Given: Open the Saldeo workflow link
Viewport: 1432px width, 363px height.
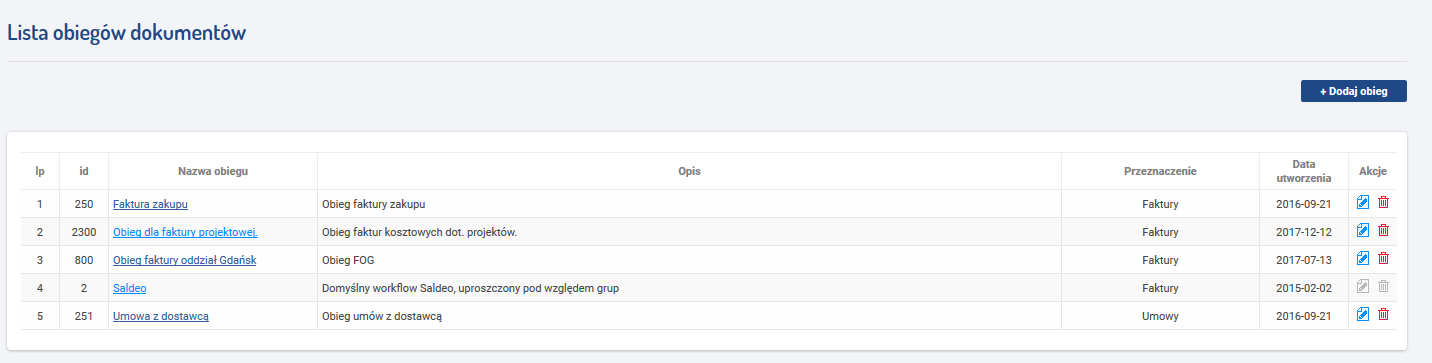Looking at the screenshot, I should click(130, 288).
